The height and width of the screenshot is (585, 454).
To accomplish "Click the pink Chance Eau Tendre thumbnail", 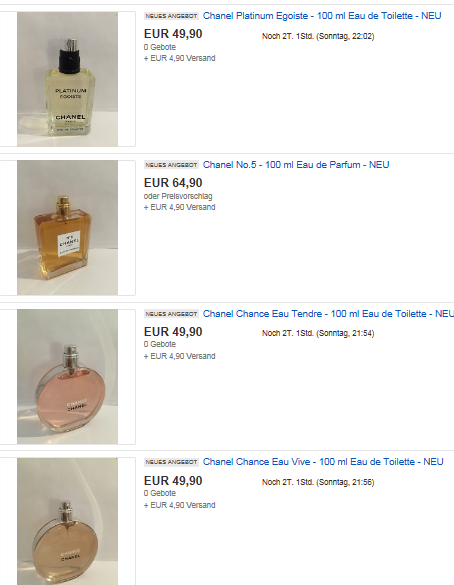I will point(68,377).
